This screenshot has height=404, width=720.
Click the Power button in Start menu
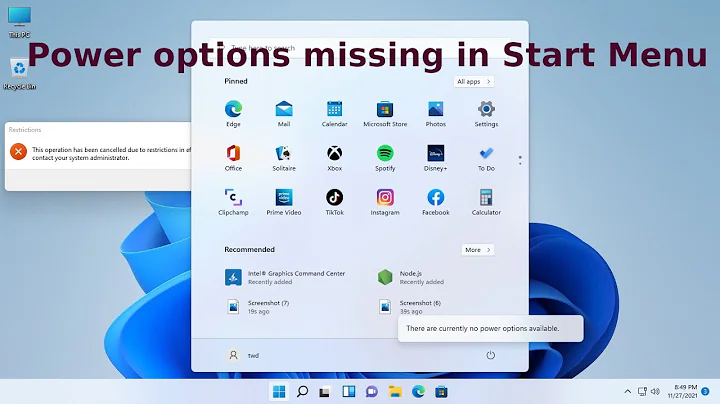tap(490, 355)
